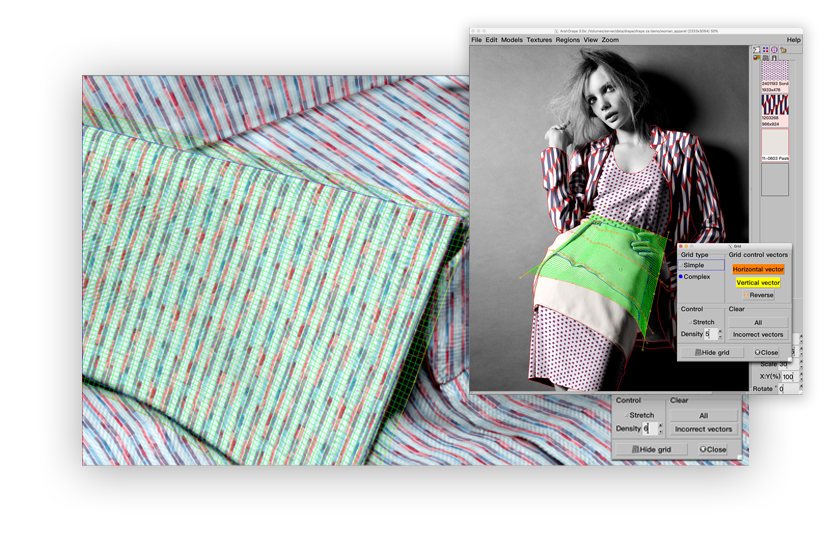Open the Regions menu
The width and height of the screenshot is (830, 543).
pyautogui.click(x=567, y=40)
